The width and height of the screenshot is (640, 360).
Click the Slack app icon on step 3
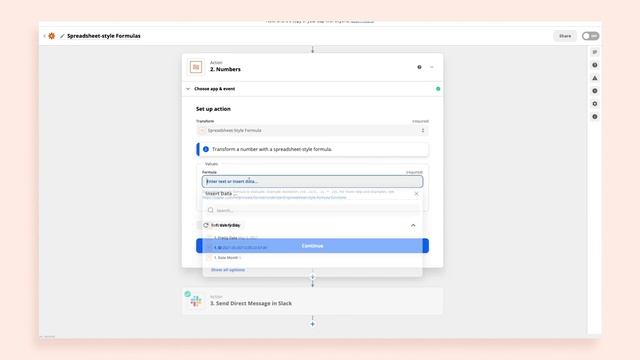[196, 301]
